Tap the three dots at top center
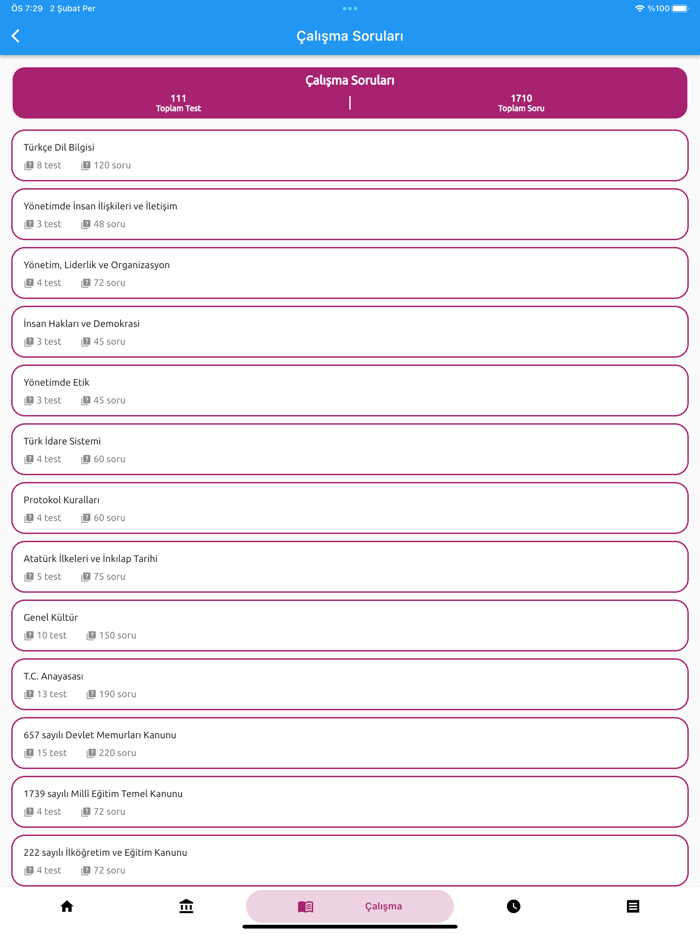 pyautogui.click(x=350, y=9)
